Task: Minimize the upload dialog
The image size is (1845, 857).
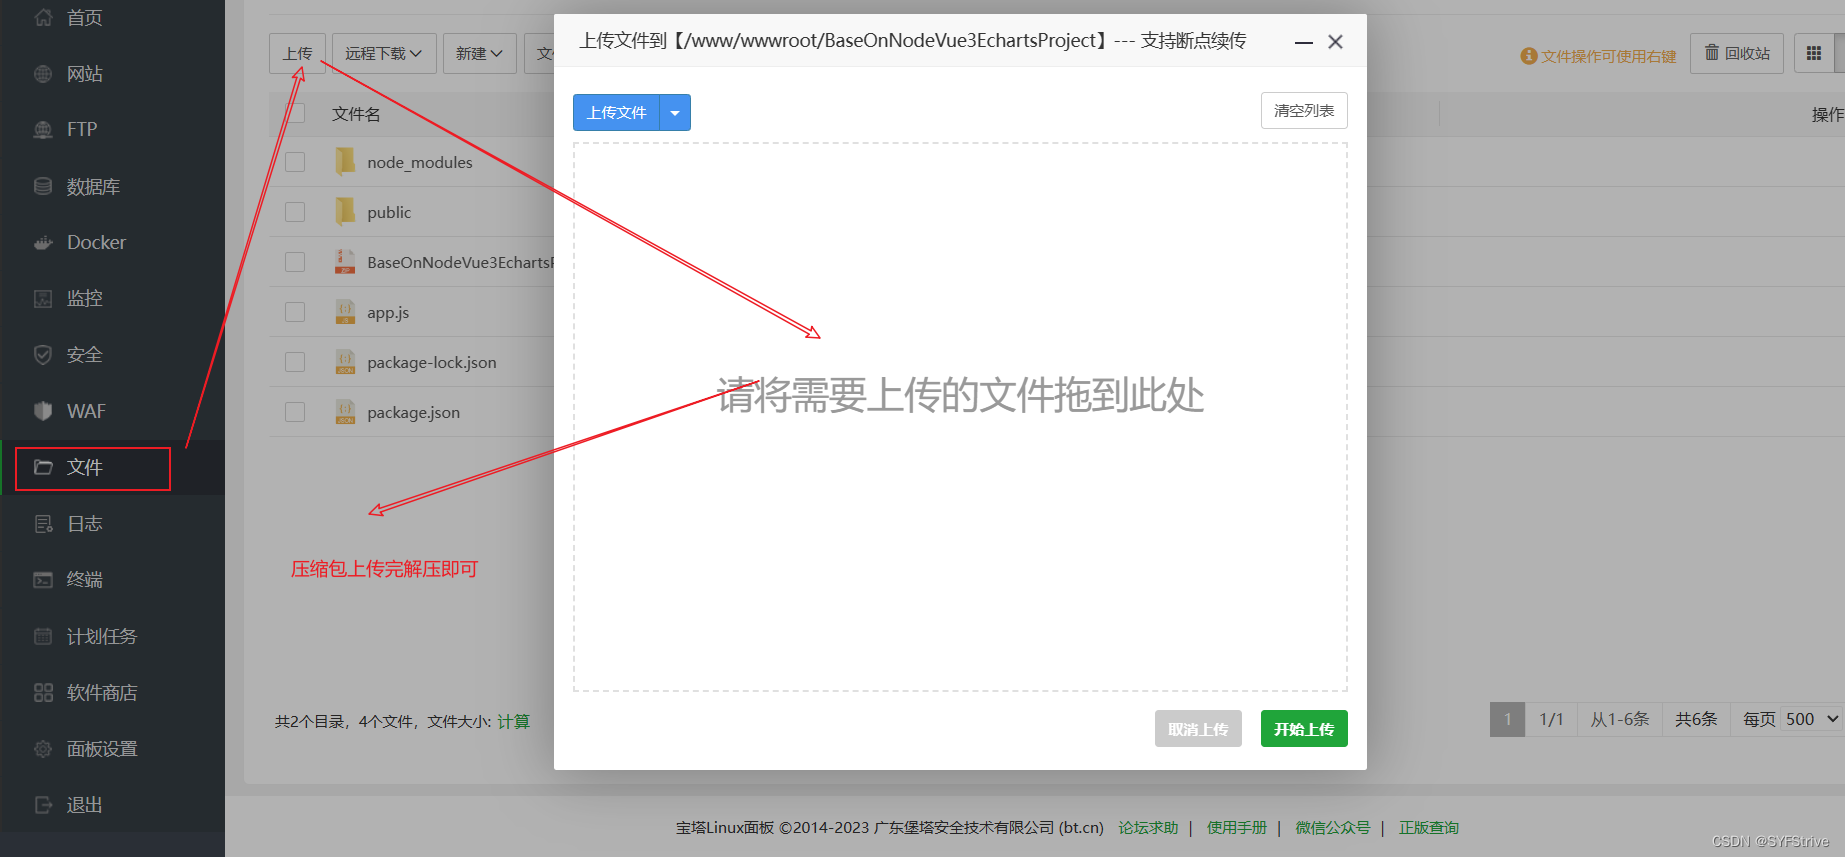Action: point(1304,42)
